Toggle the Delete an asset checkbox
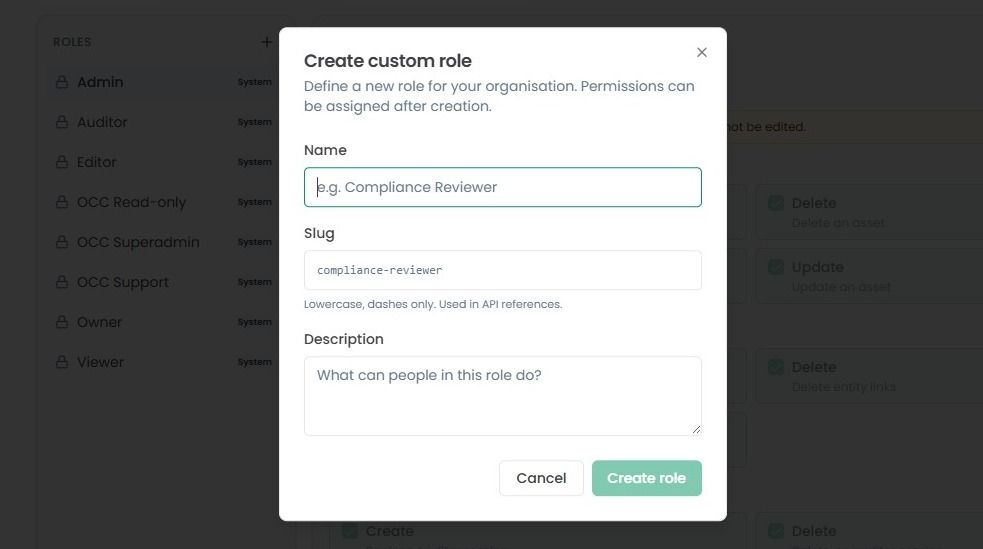Screen dimensions: 983x549 pyautogui.click(x=776, y=203)
